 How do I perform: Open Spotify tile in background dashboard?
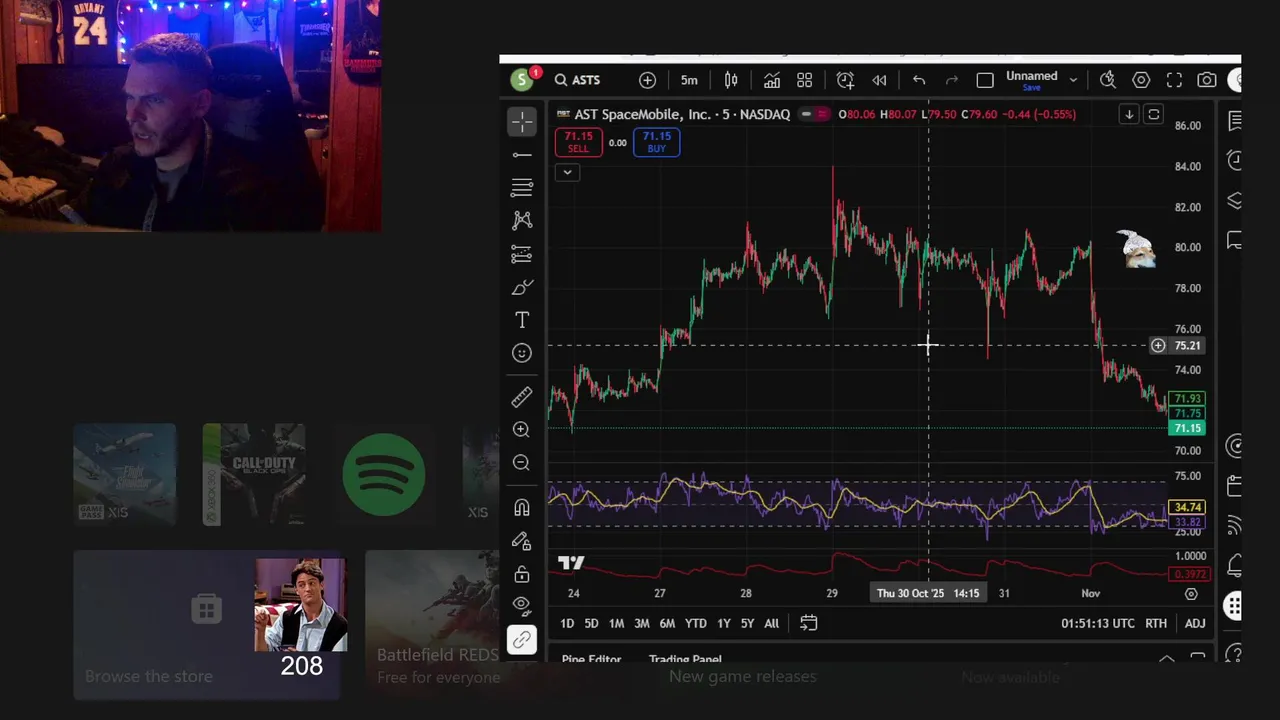pos(384,474)
